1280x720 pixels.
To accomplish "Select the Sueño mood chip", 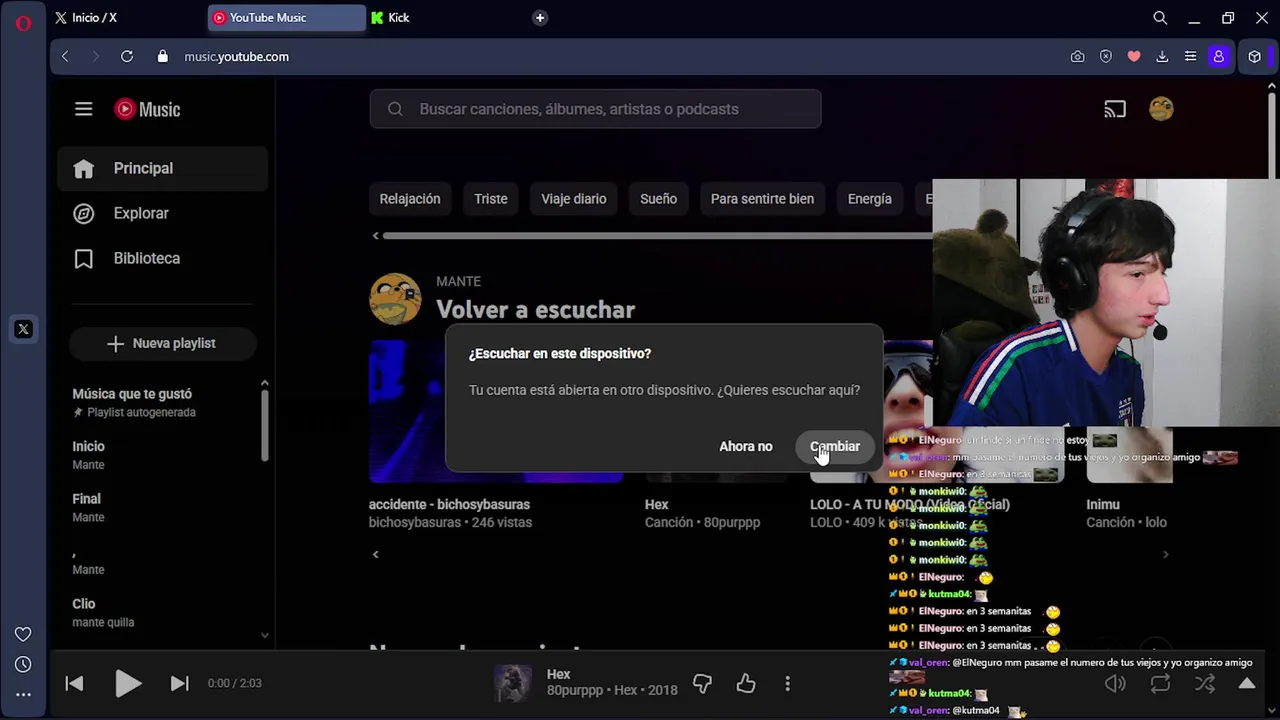I will [x=659, y=199].
